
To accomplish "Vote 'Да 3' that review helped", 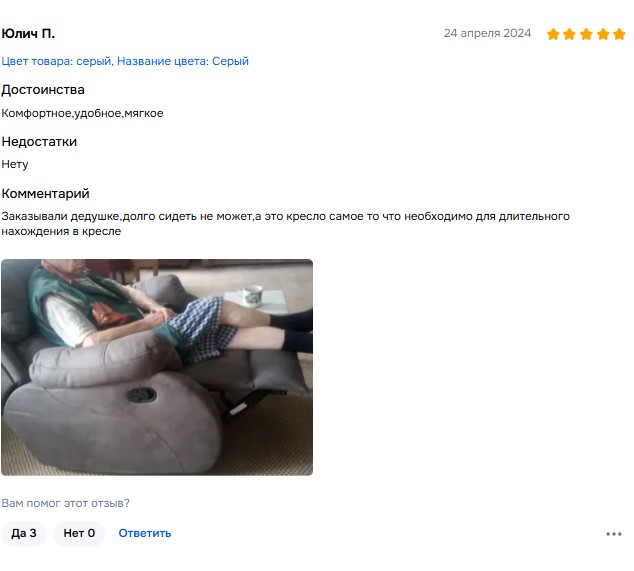I will [24, 533].
